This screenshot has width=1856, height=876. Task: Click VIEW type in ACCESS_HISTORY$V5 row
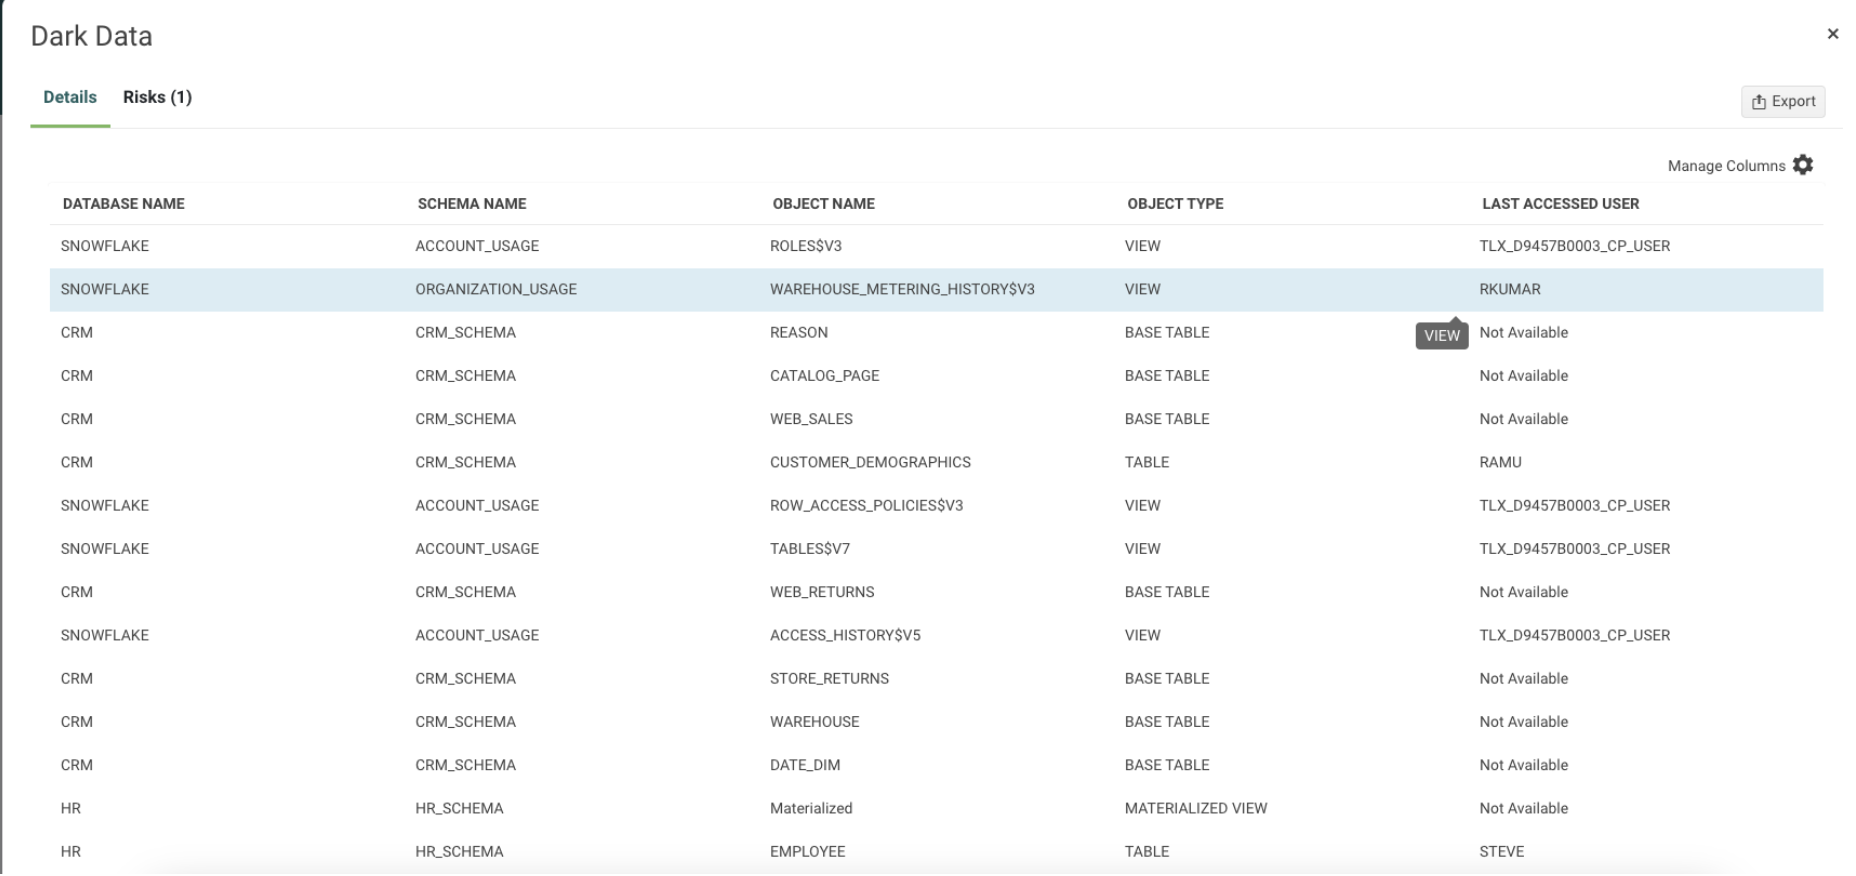pyautogui.click(x=1143, y=635)
